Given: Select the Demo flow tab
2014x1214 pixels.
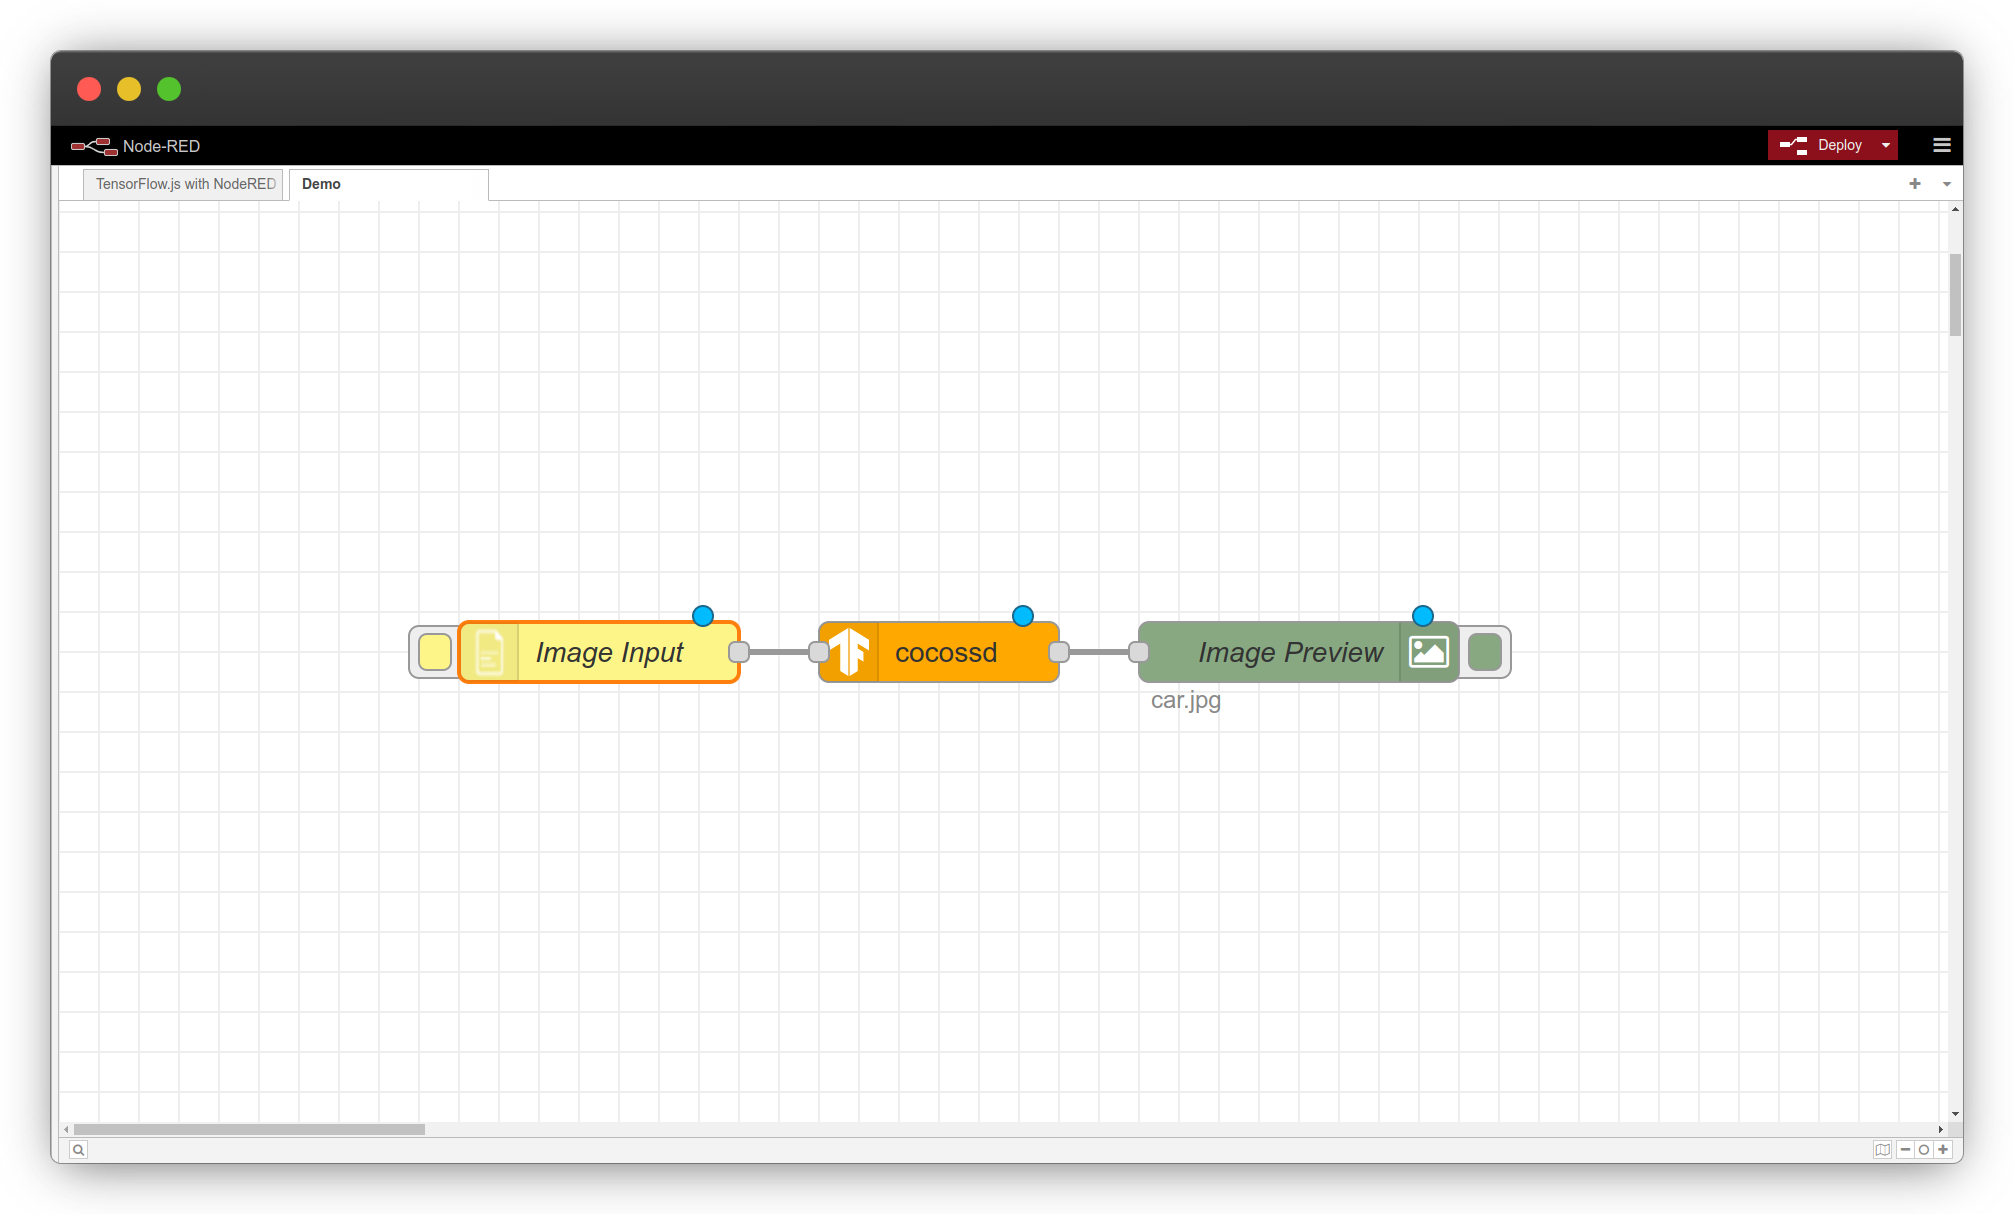Looking at the screenshot, I should [388, 184].
